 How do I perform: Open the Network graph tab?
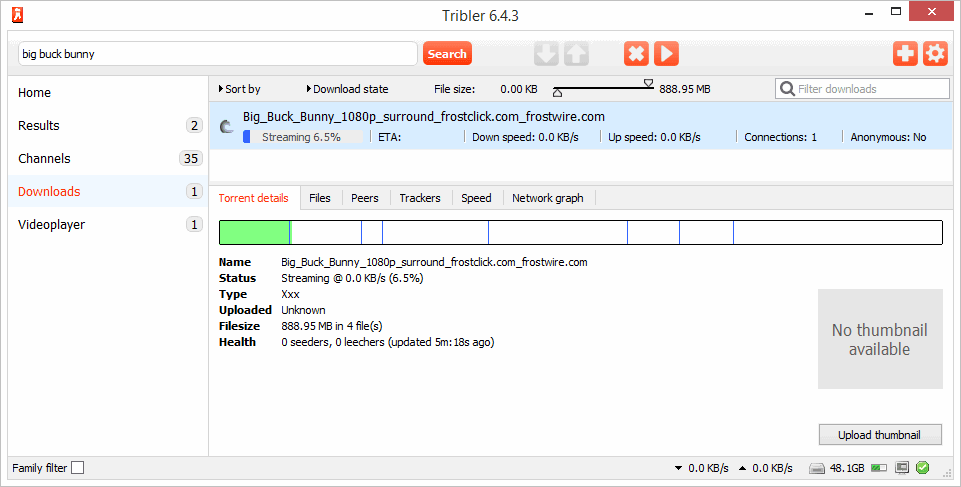[x=547, y=198]
